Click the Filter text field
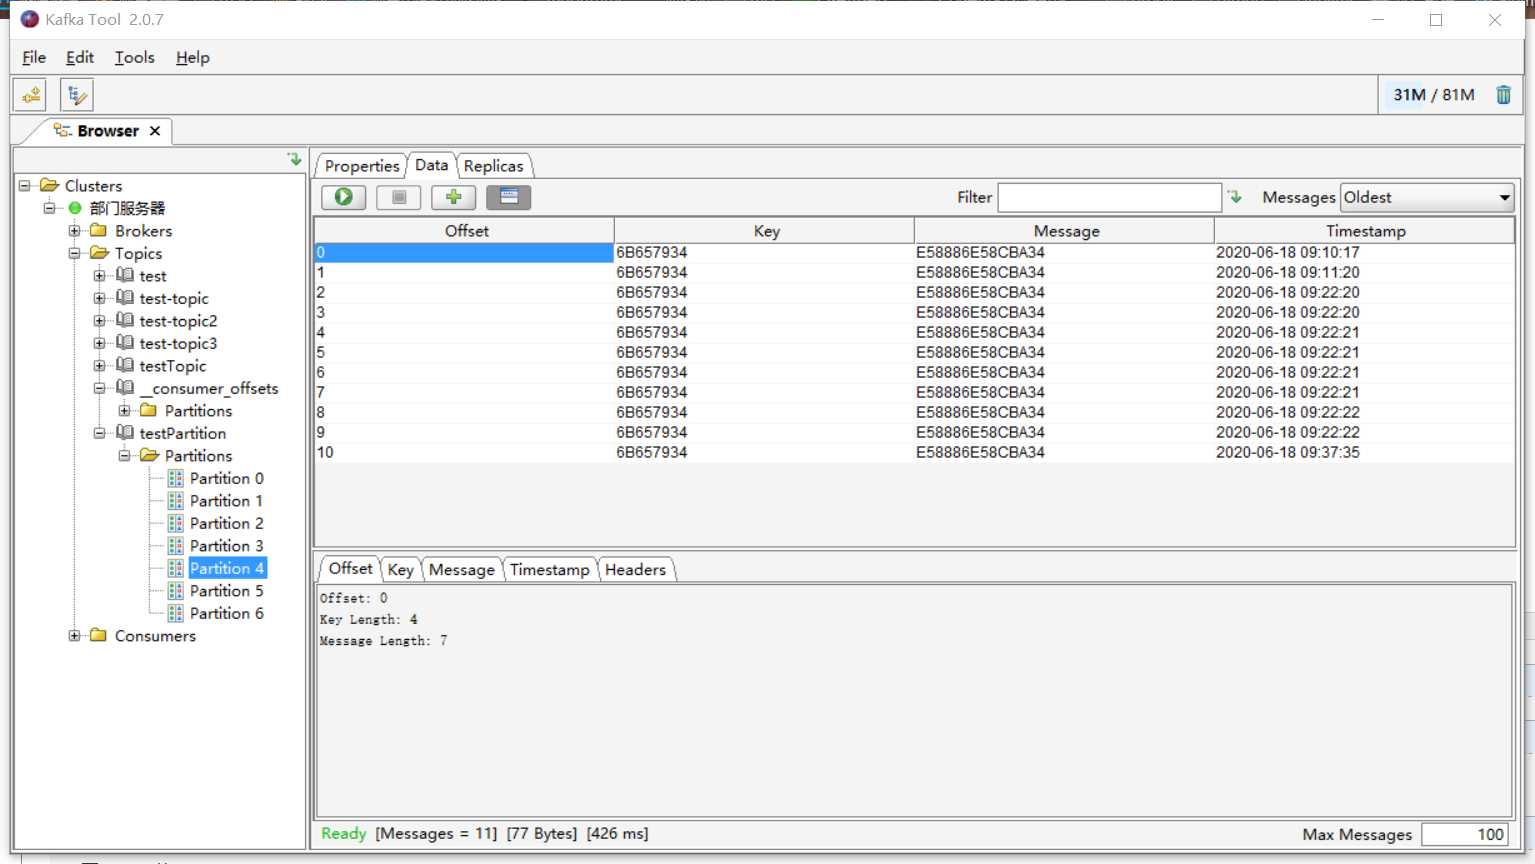 tap(1109, 197)
